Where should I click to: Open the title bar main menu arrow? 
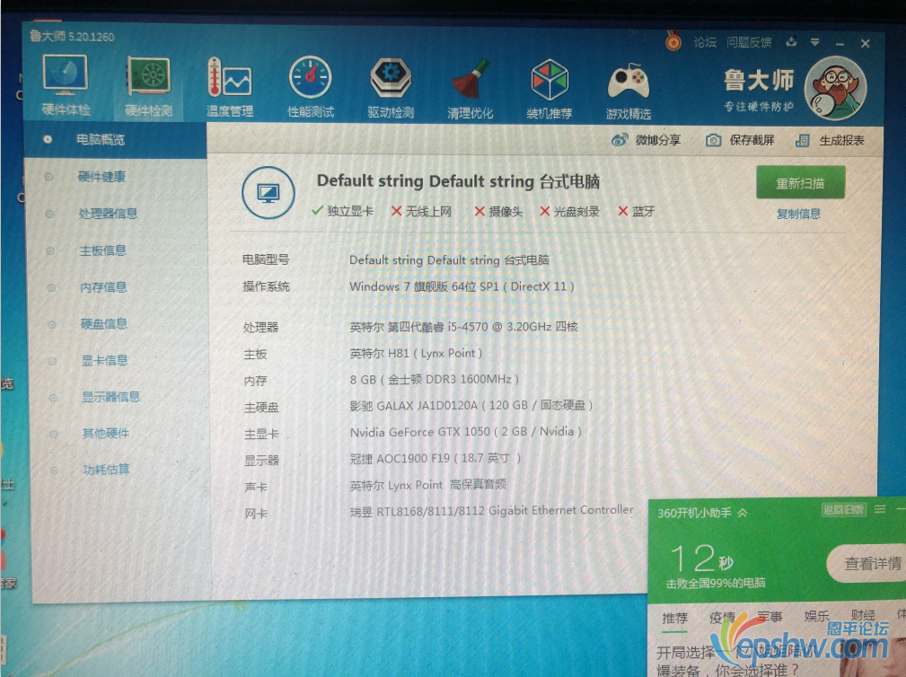pyautogui.click(x=815, y=42)
